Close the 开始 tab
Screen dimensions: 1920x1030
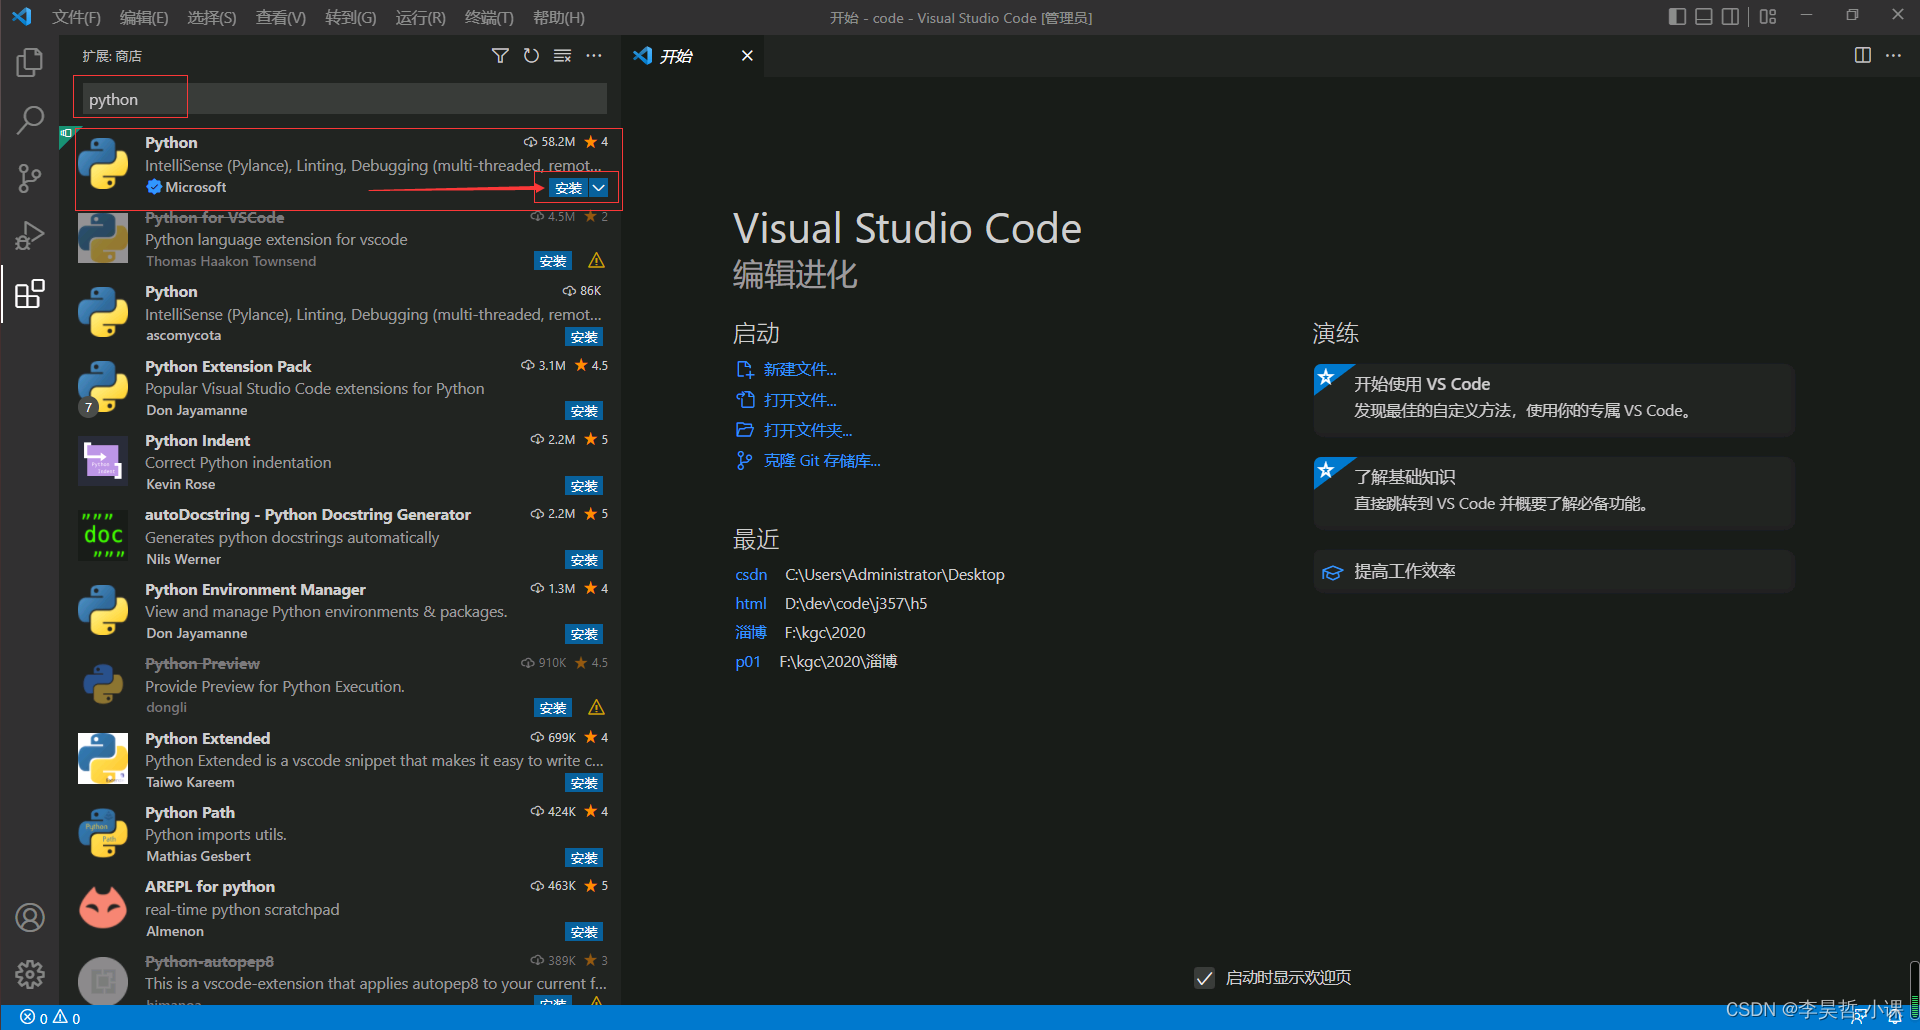pyautogui.click(x=747, y=56)
